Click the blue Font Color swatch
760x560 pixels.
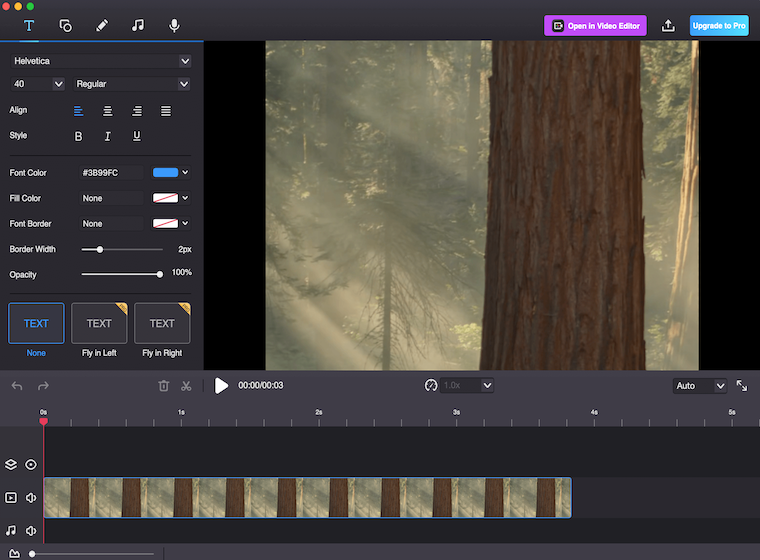tap(165, 173)
